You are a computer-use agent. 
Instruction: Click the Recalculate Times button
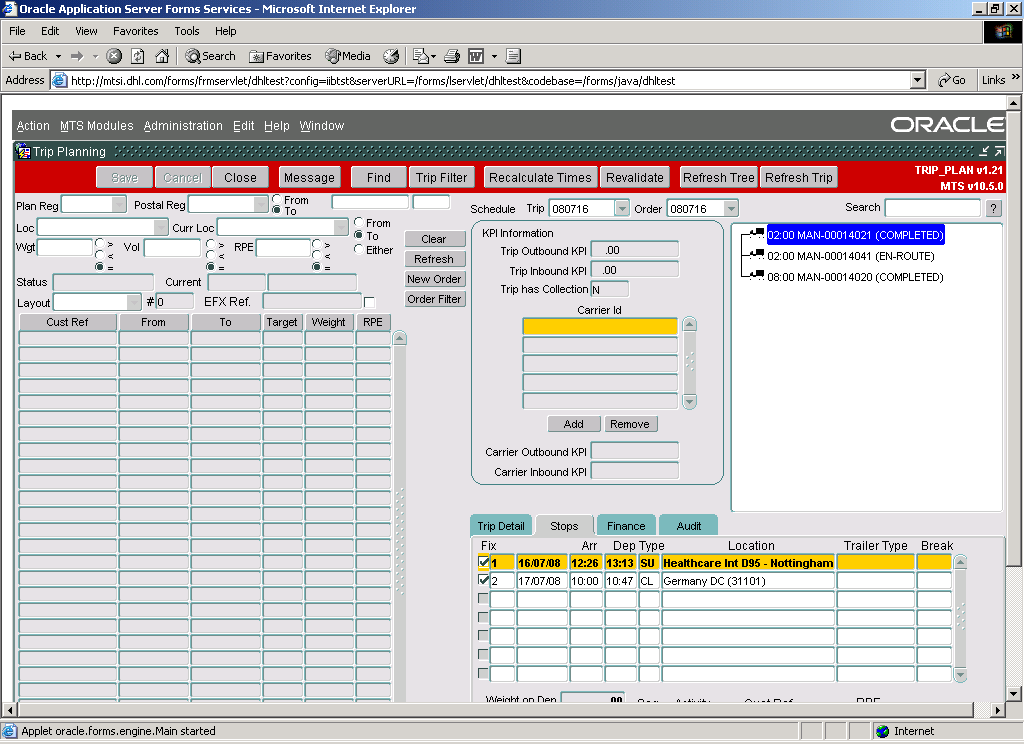point(540,178)
